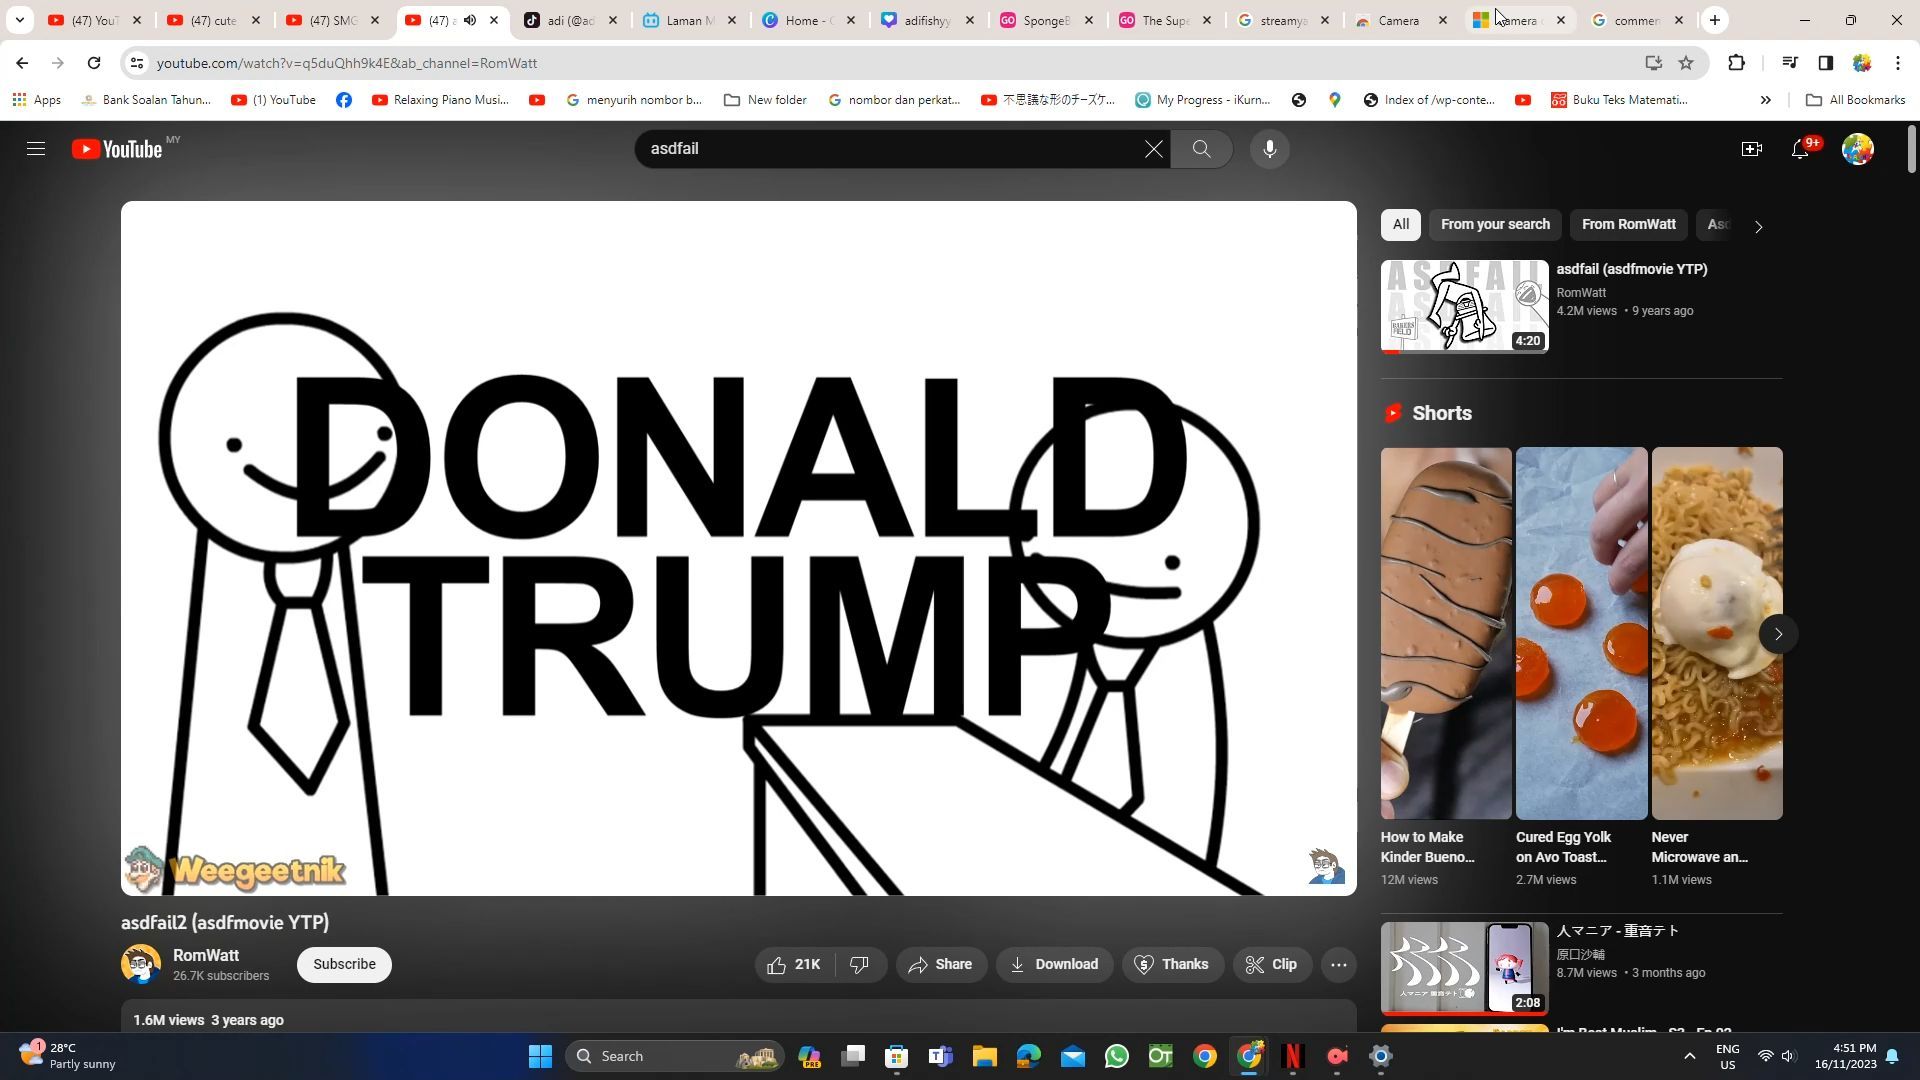Open the YouTube guide hamburger menu
The image size is (1920, 1080).
coord(36,149)
